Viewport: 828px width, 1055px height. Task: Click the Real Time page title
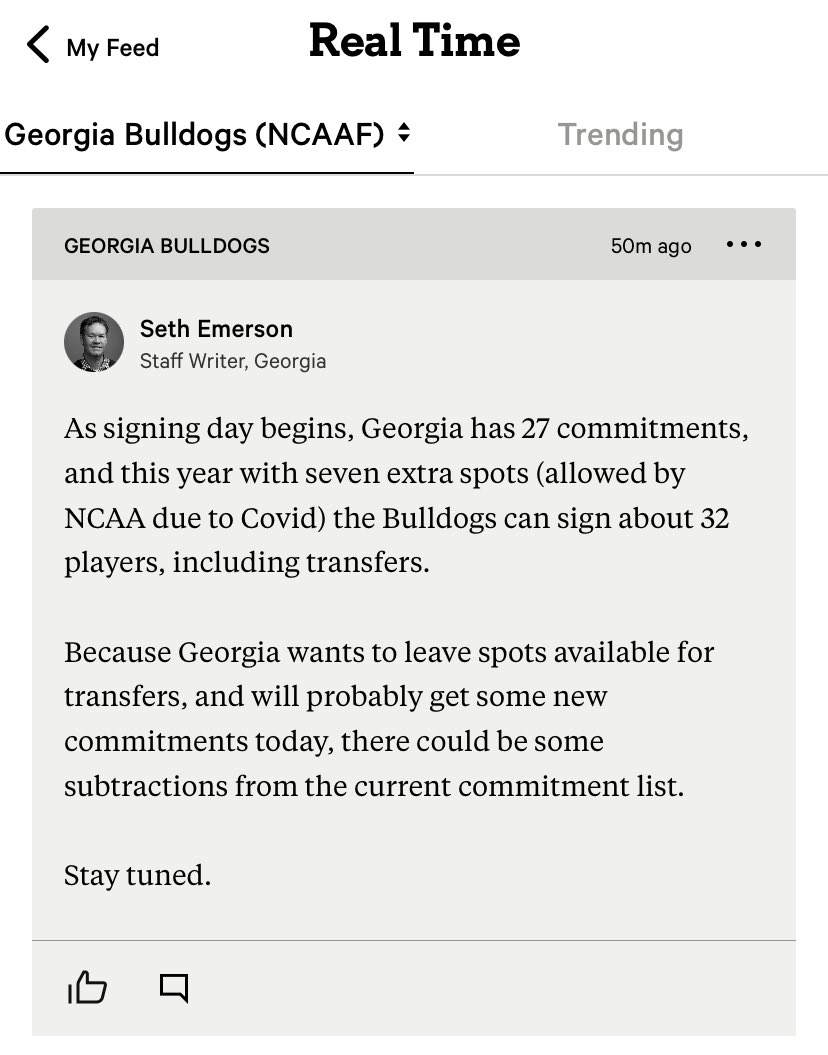pos(414,42)
